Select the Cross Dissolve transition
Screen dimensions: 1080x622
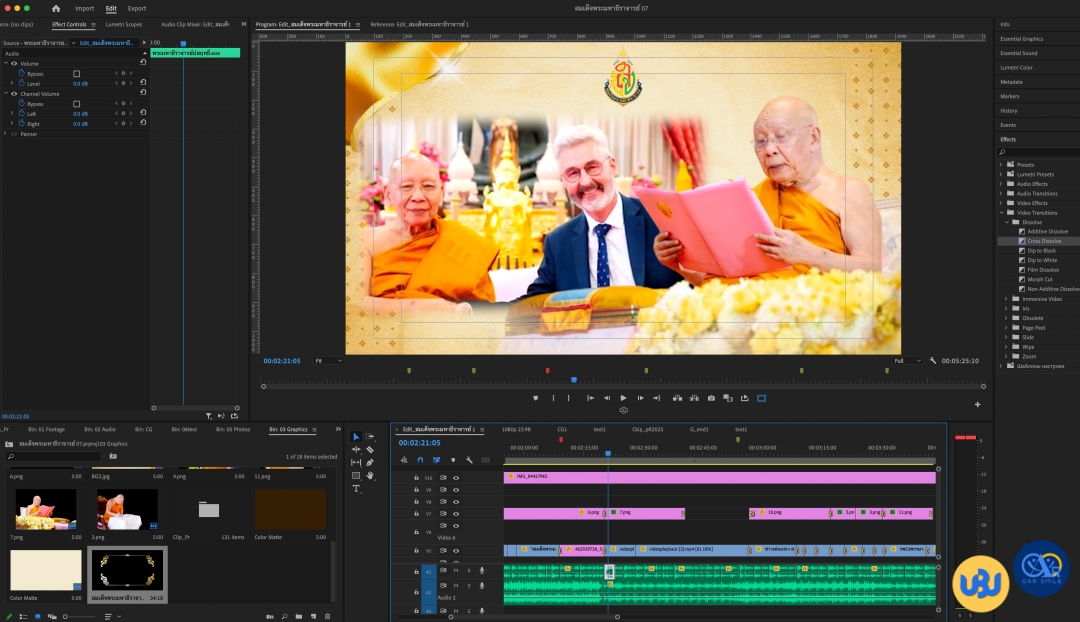pos(1044,241)
